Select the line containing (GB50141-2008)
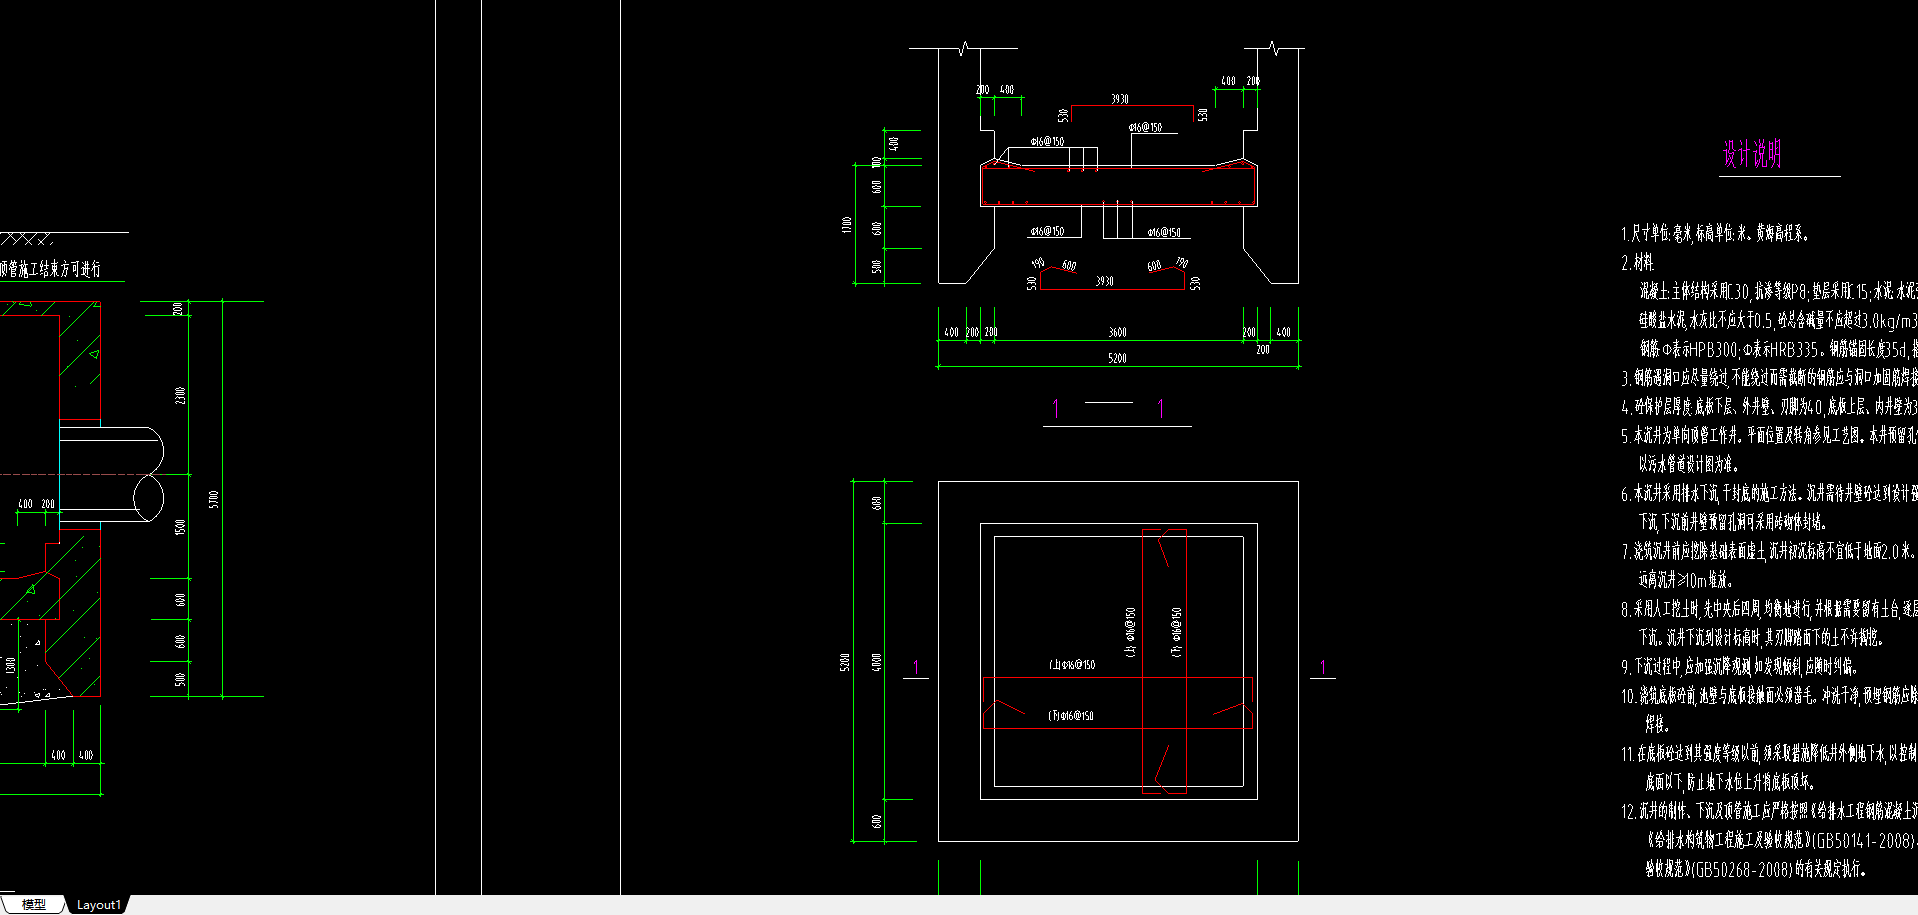Image resolution: width=1918 pixels, height=915 pixels. [1781, 840]
